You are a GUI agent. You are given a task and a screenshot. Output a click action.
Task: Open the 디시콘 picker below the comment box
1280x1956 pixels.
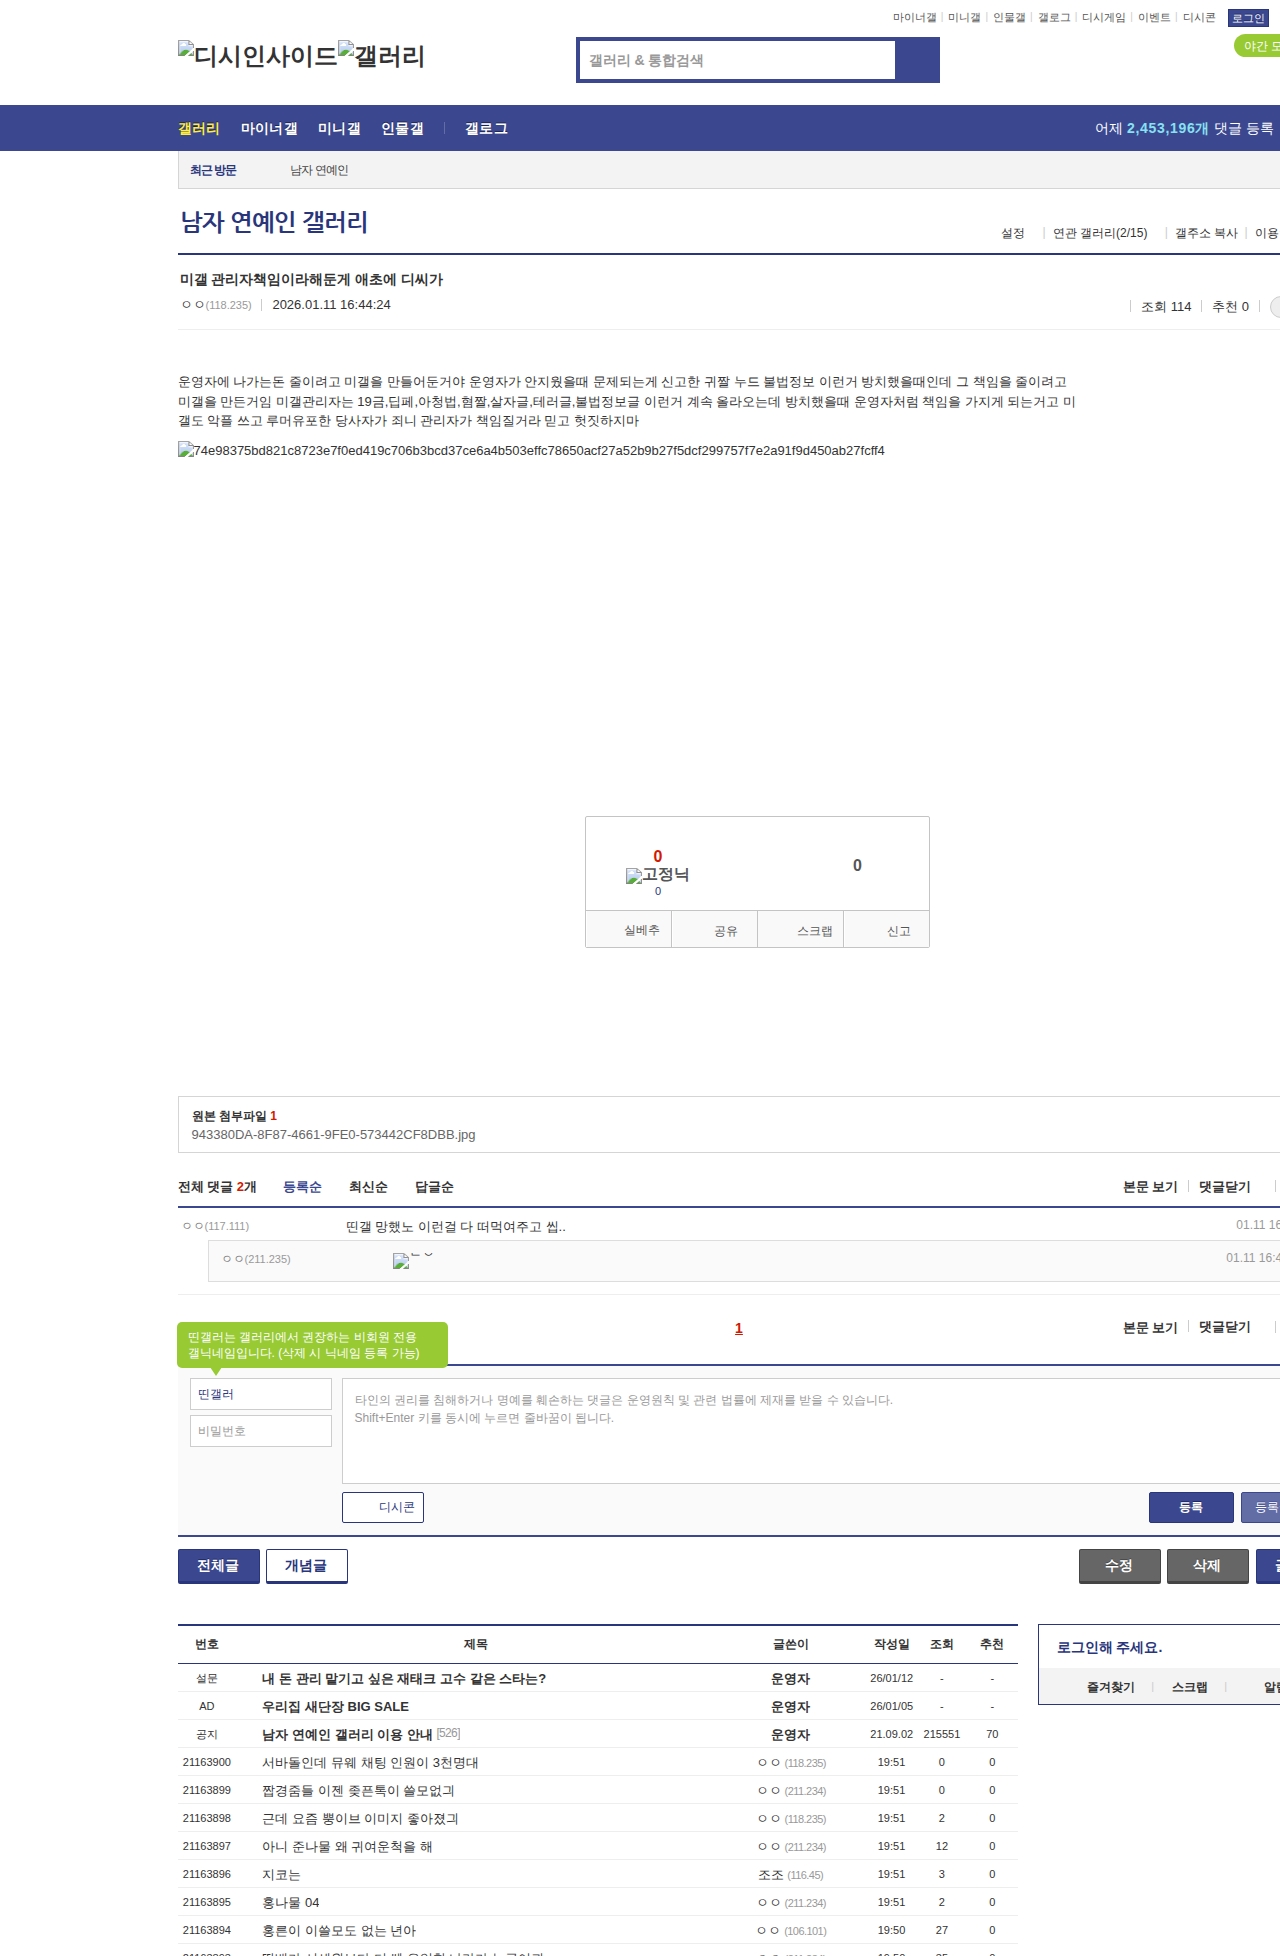tap(383, 1507)
